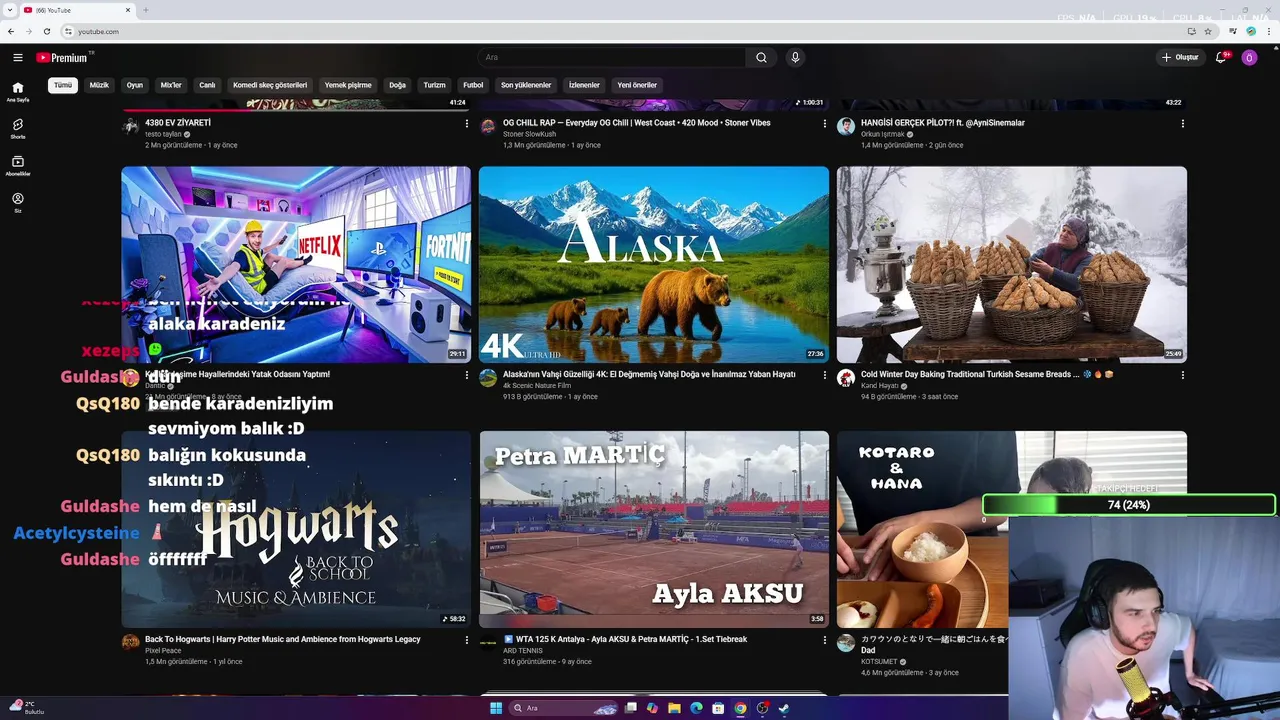Screen dimensions: 1280x720
Task: Select the Canlı filter chip
Action: (207, 85)
